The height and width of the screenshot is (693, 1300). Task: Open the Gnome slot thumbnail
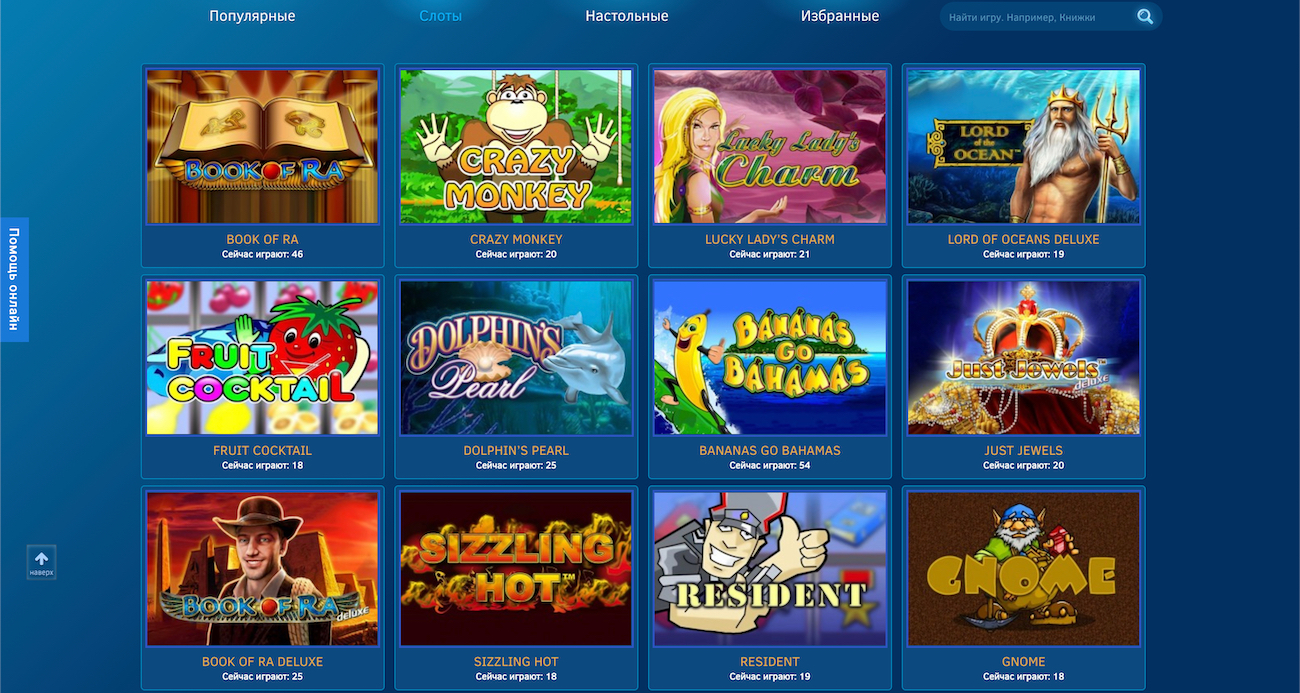1024,568
